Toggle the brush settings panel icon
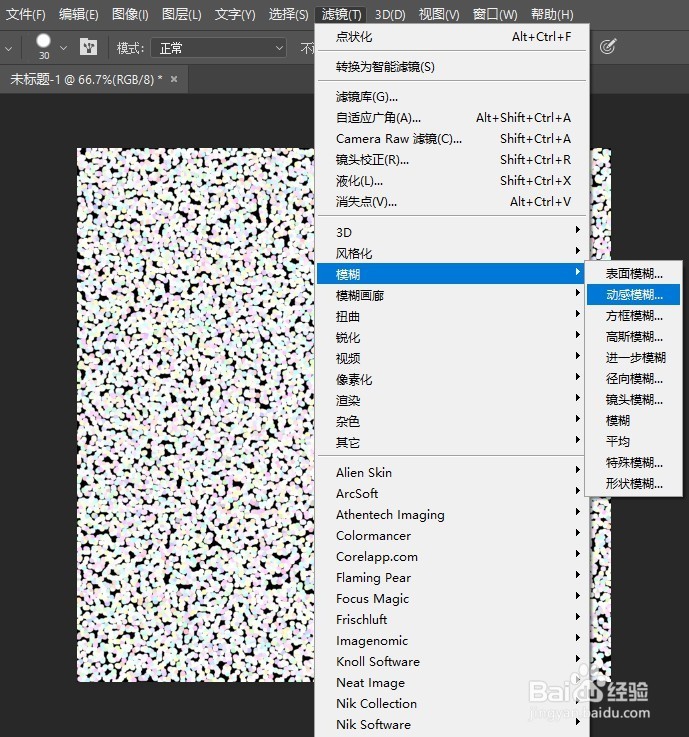Viewport: 689px width, 737px height. (x=88, y=47)
